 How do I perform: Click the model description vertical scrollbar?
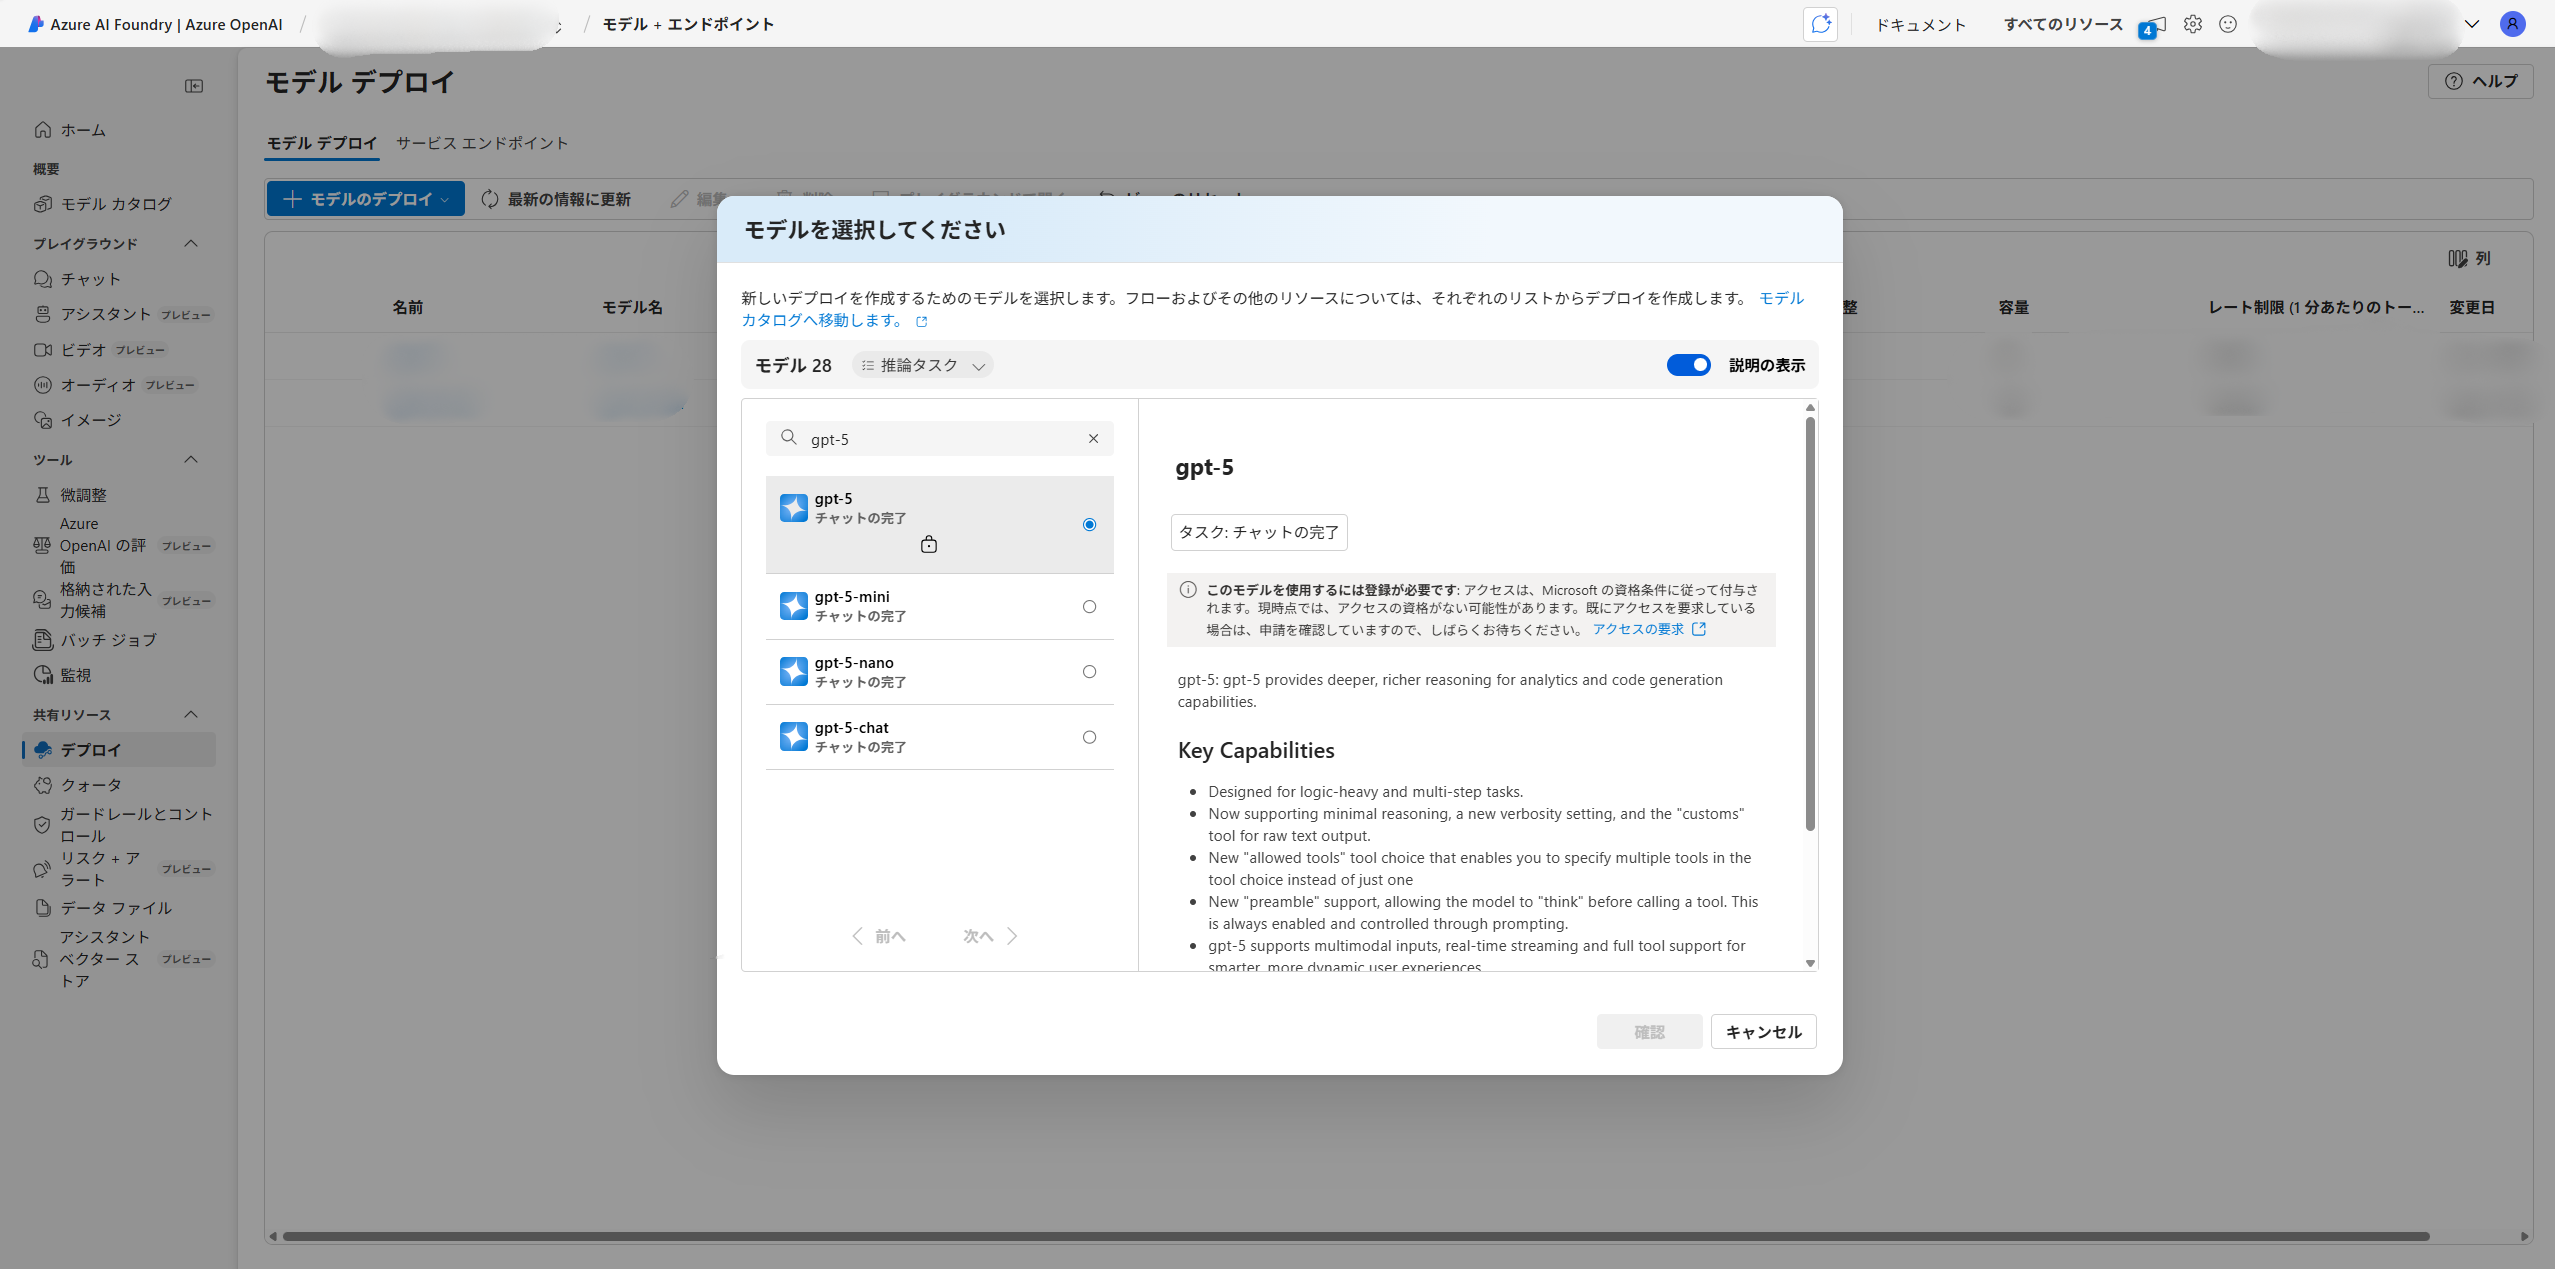(1810, 624)
